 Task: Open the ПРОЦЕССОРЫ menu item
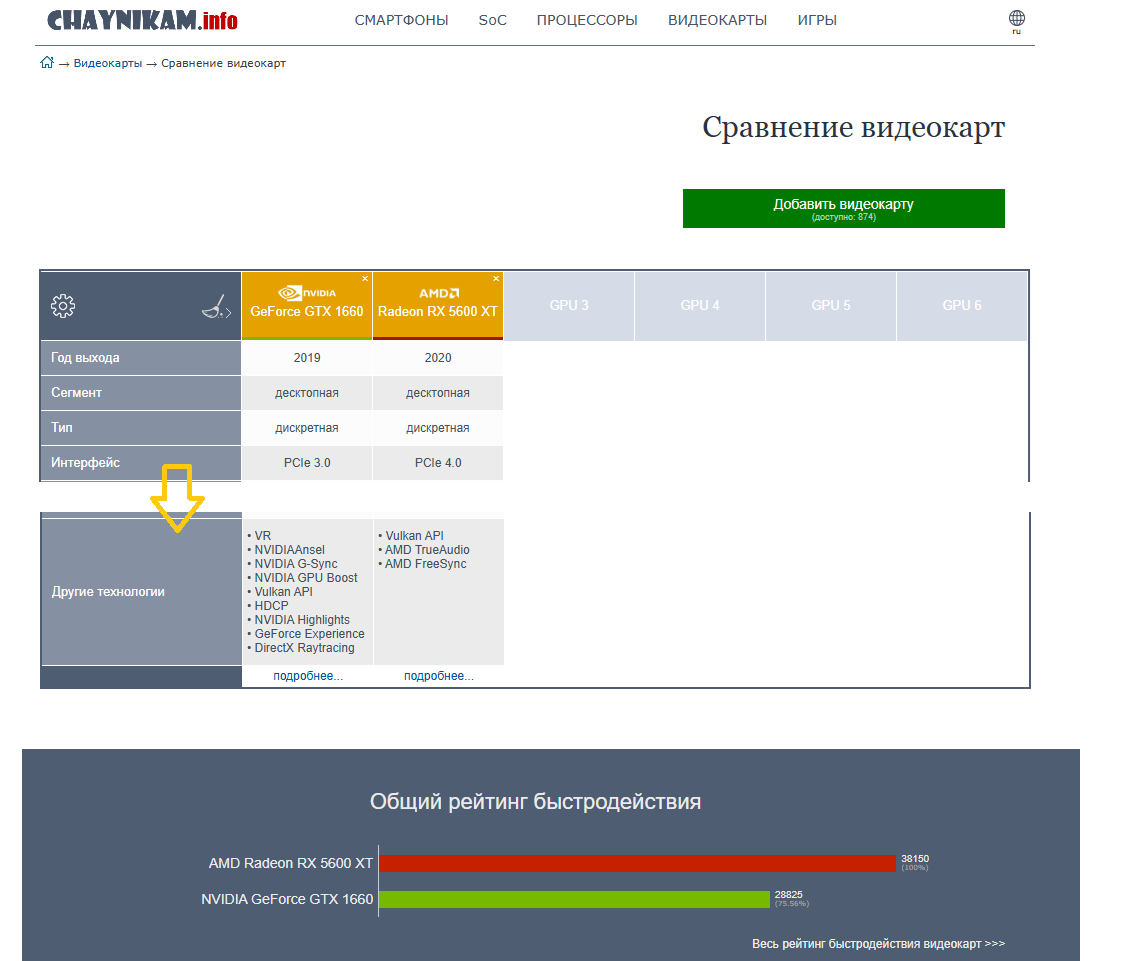(587, 20)
